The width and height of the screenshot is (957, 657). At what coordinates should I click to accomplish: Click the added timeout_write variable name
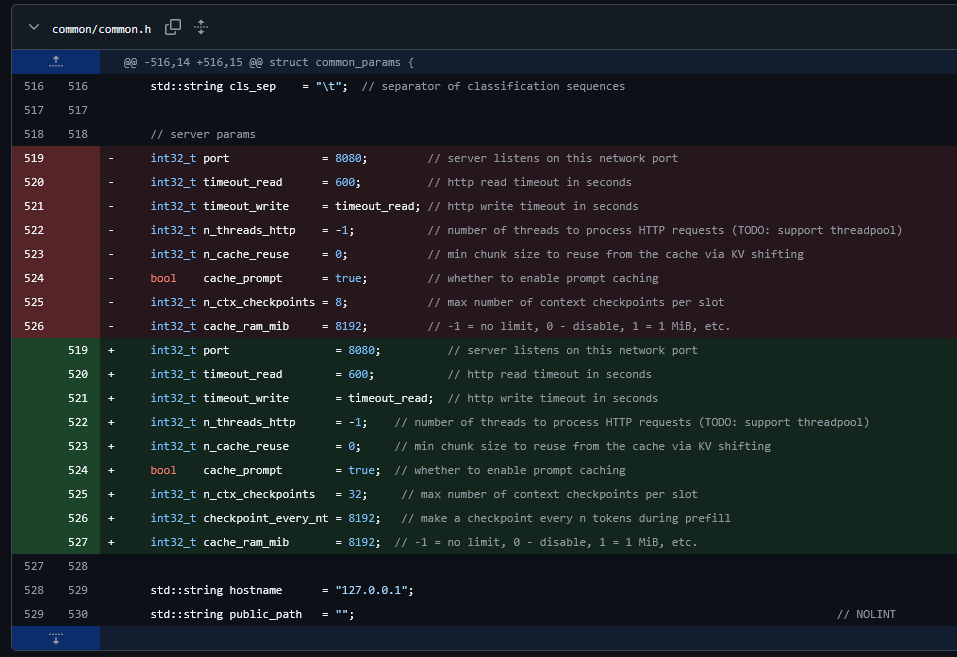point(246,398)
